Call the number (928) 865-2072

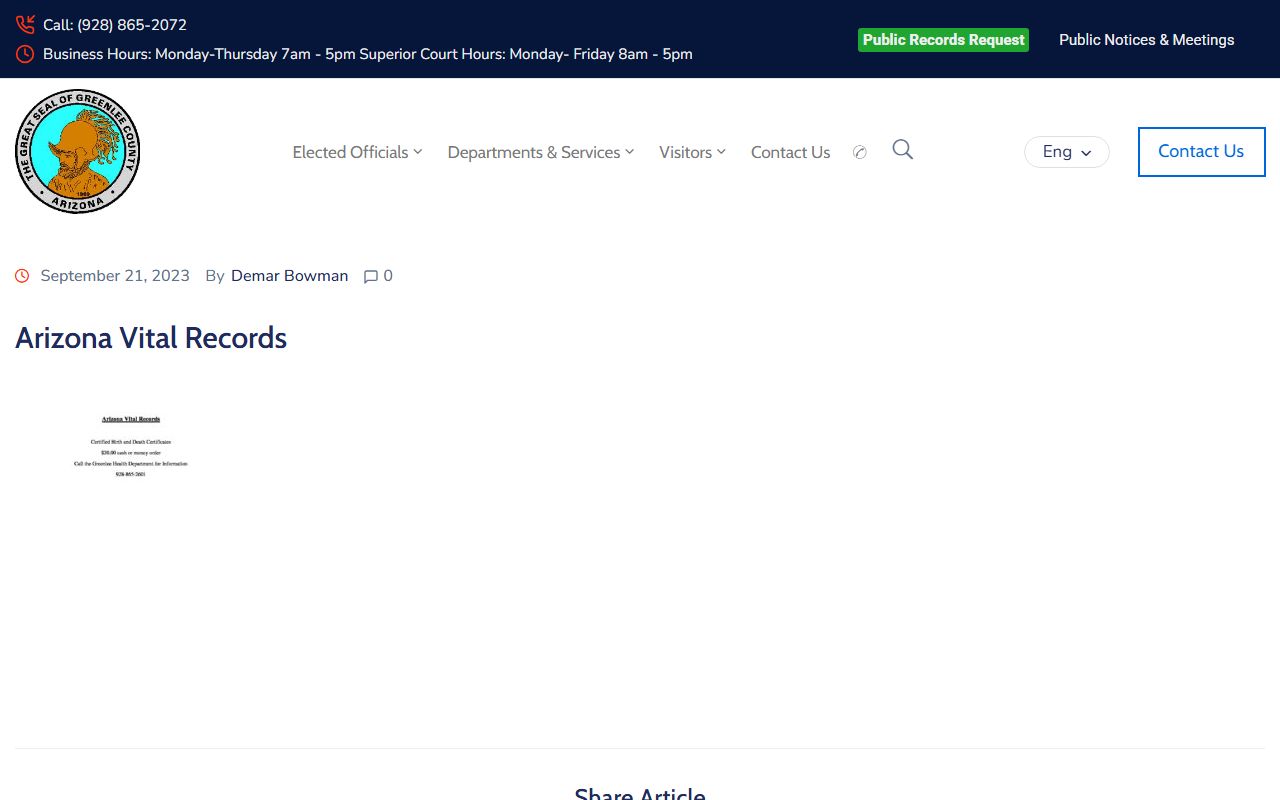[x=132, y=25]
